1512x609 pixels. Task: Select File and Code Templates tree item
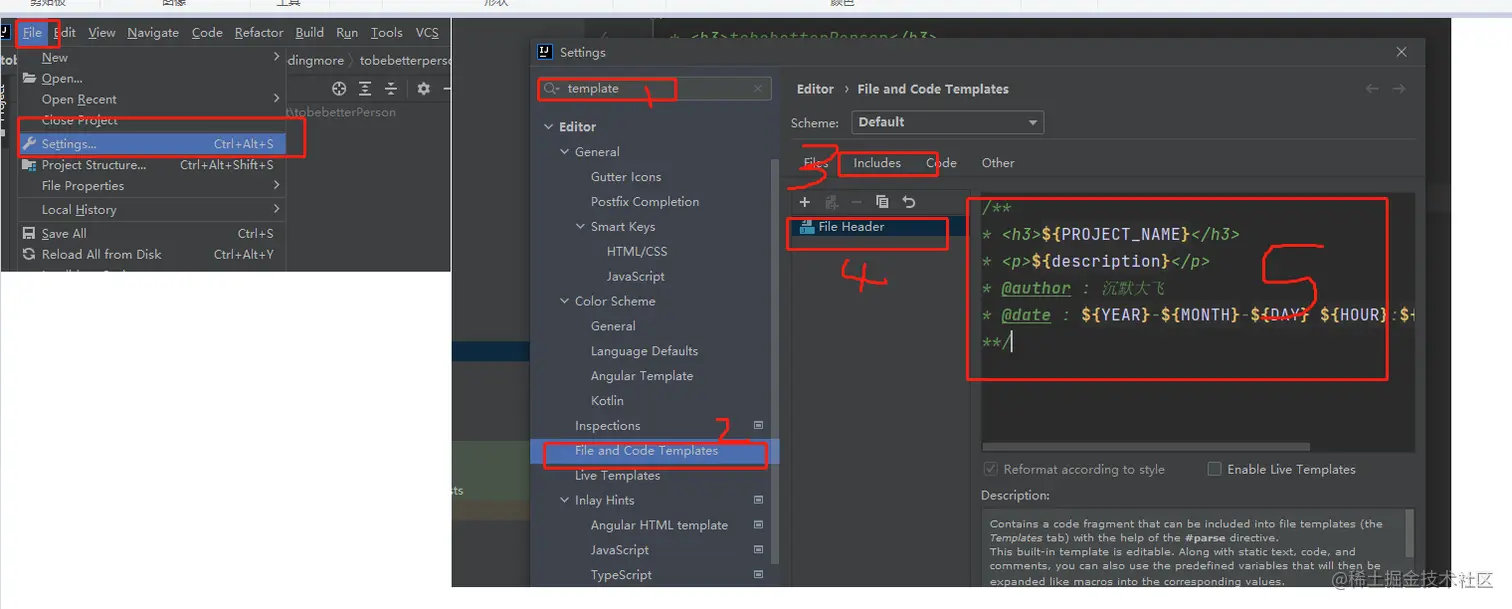click(x=646, y=451)
